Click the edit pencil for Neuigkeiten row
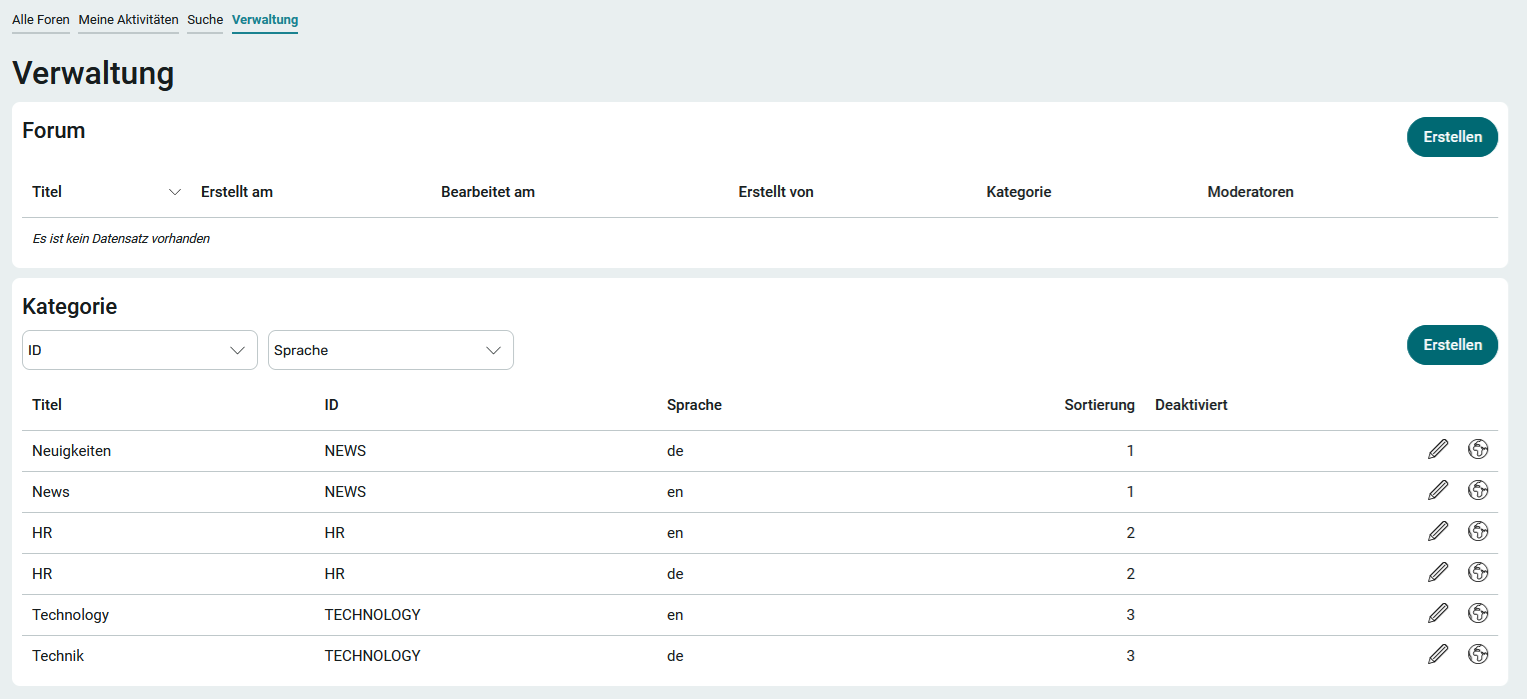 pyautogui.click(x=1437, y=450)
